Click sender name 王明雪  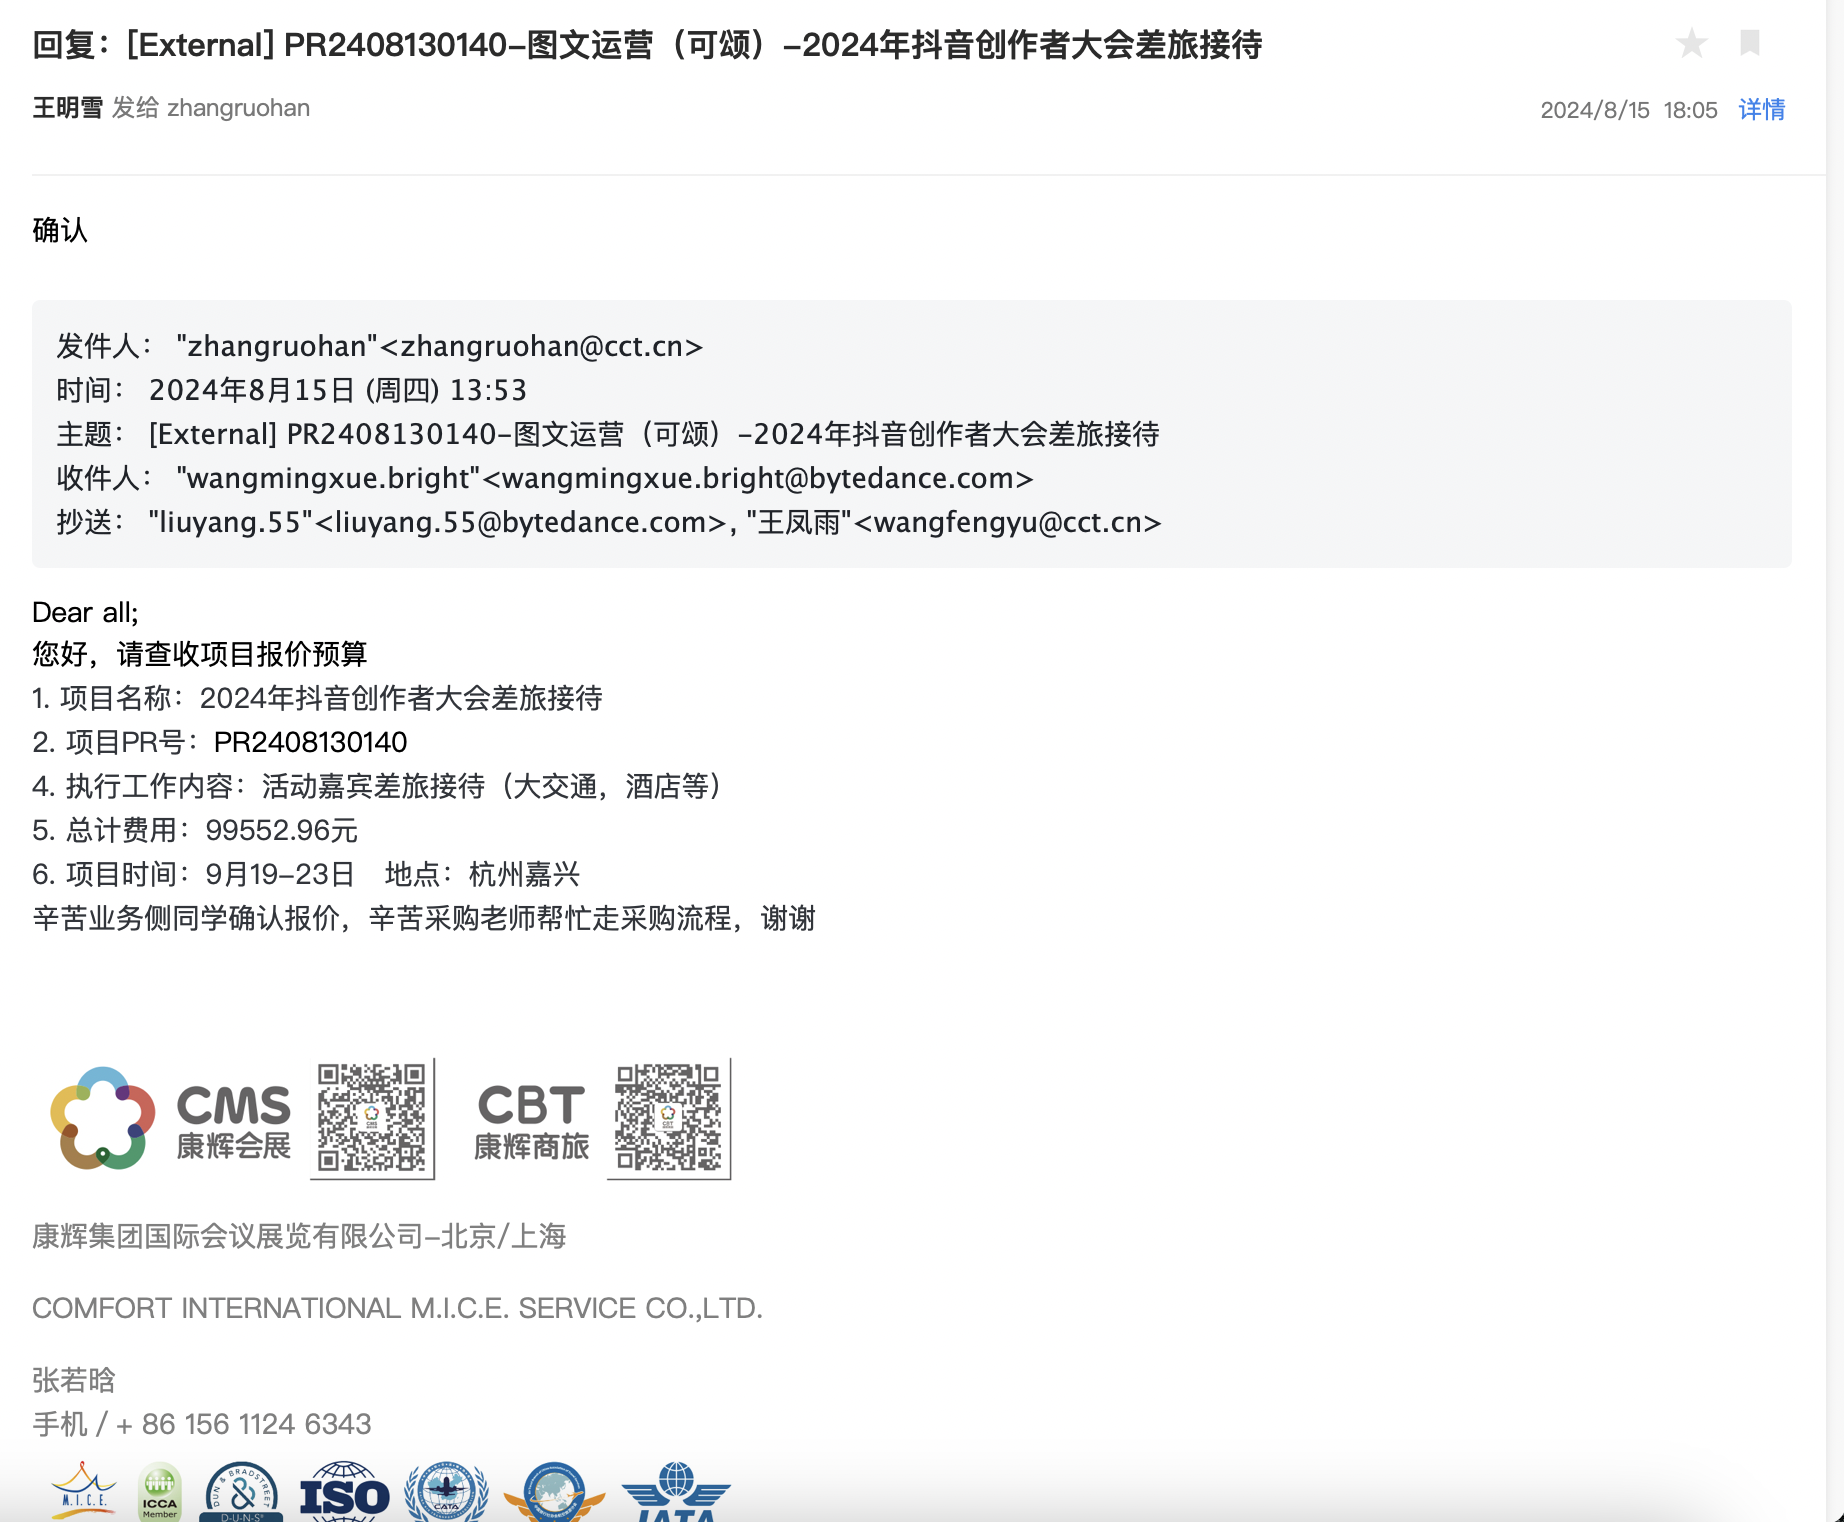[x=67, y=108]
